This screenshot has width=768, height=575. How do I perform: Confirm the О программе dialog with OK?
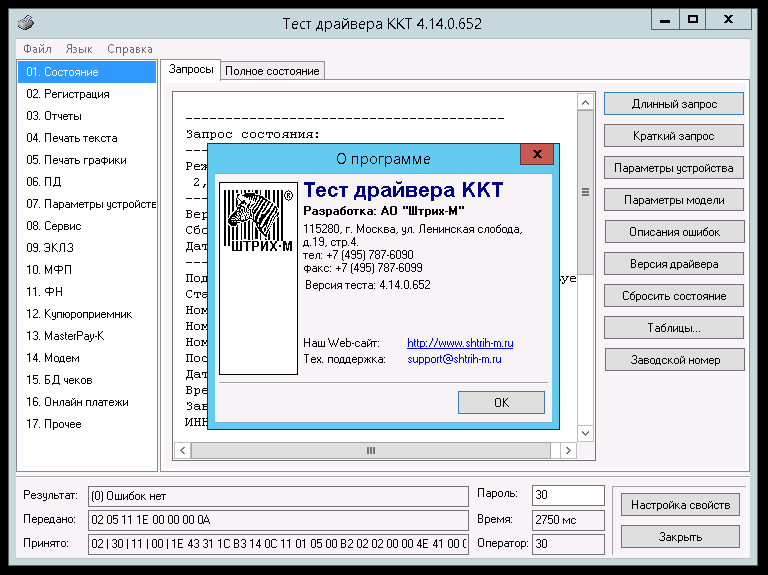pyautogui.click(x=501, y=403)
